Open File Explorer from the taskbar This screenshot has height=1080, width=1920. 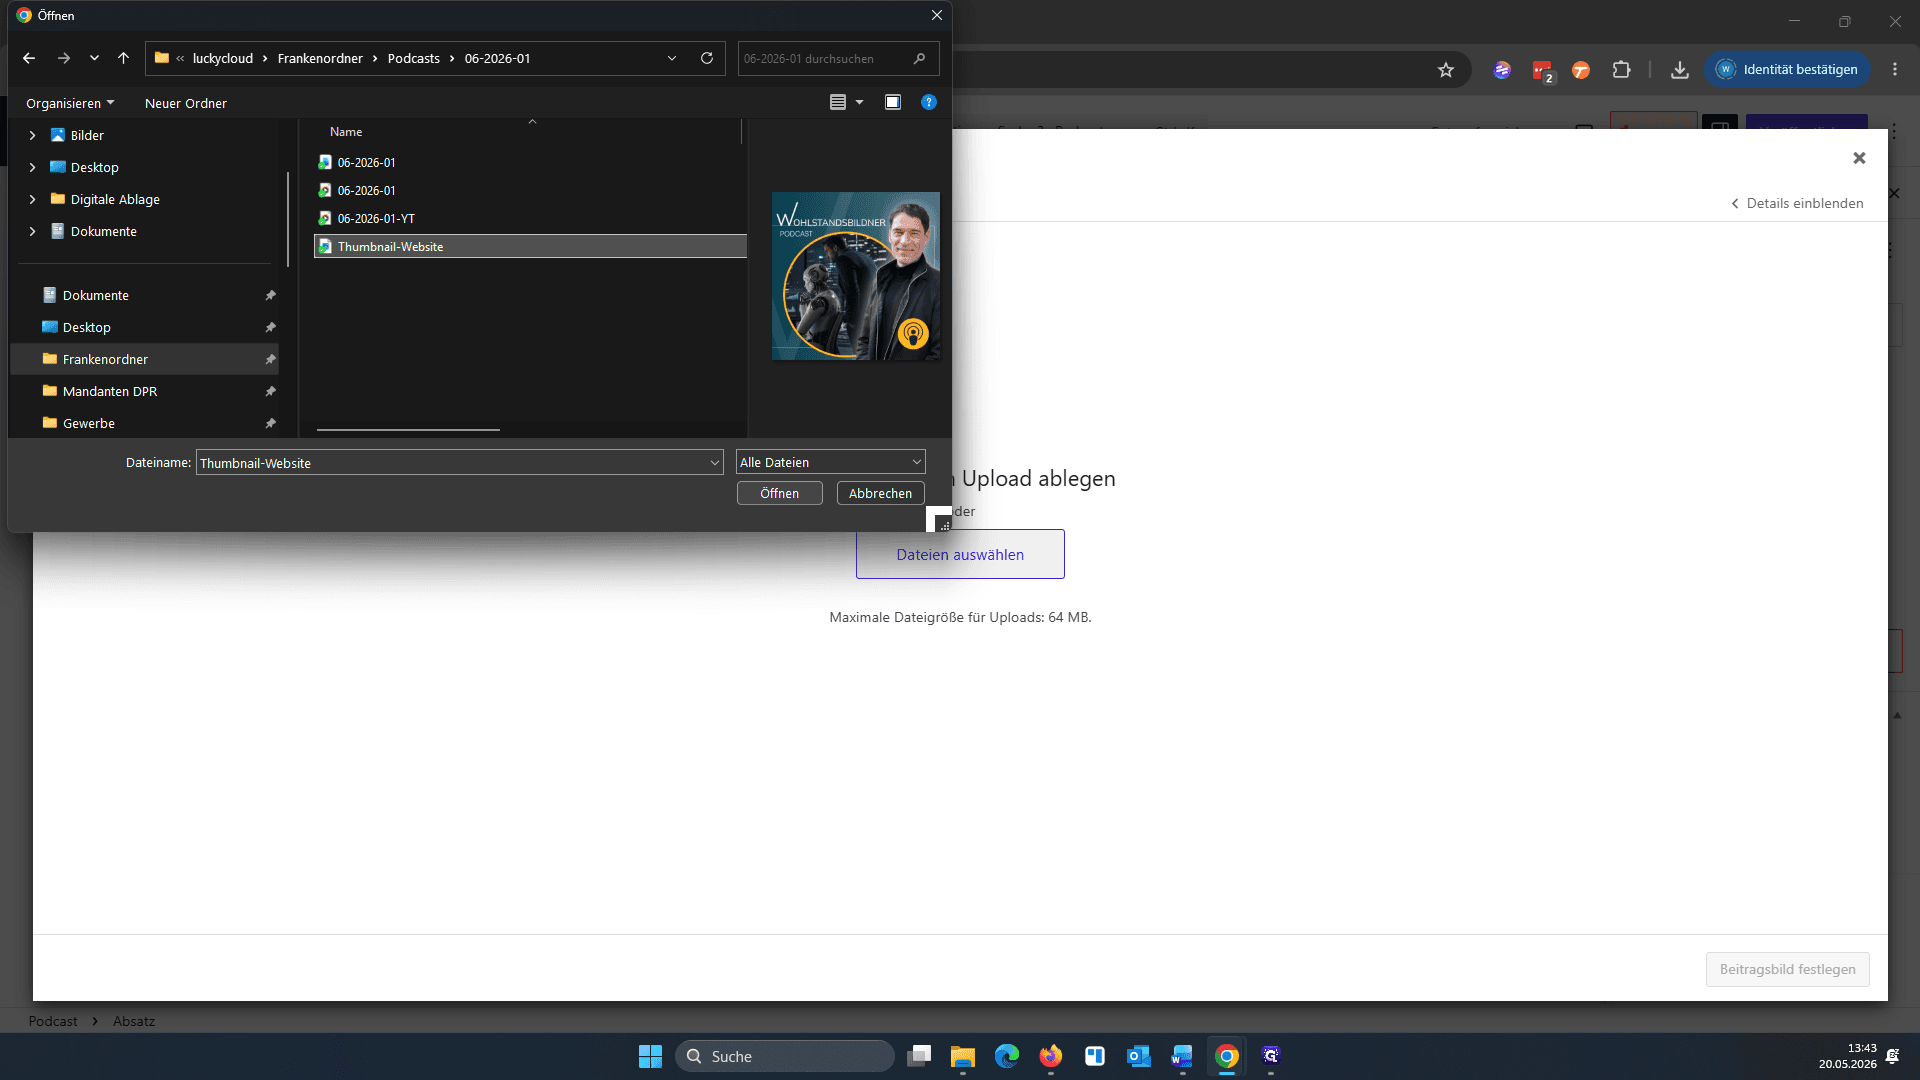coord(963,1056)
